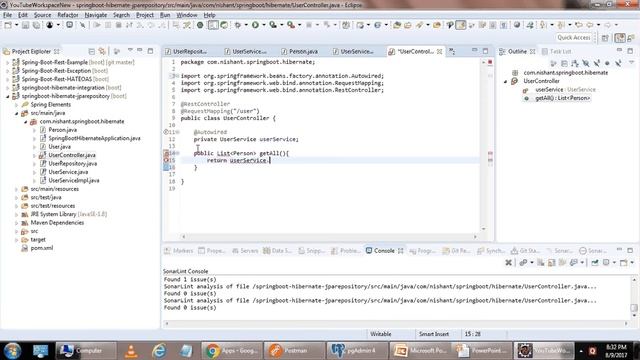Toggle Scroll Lock in console toolbar

(552, 262)
